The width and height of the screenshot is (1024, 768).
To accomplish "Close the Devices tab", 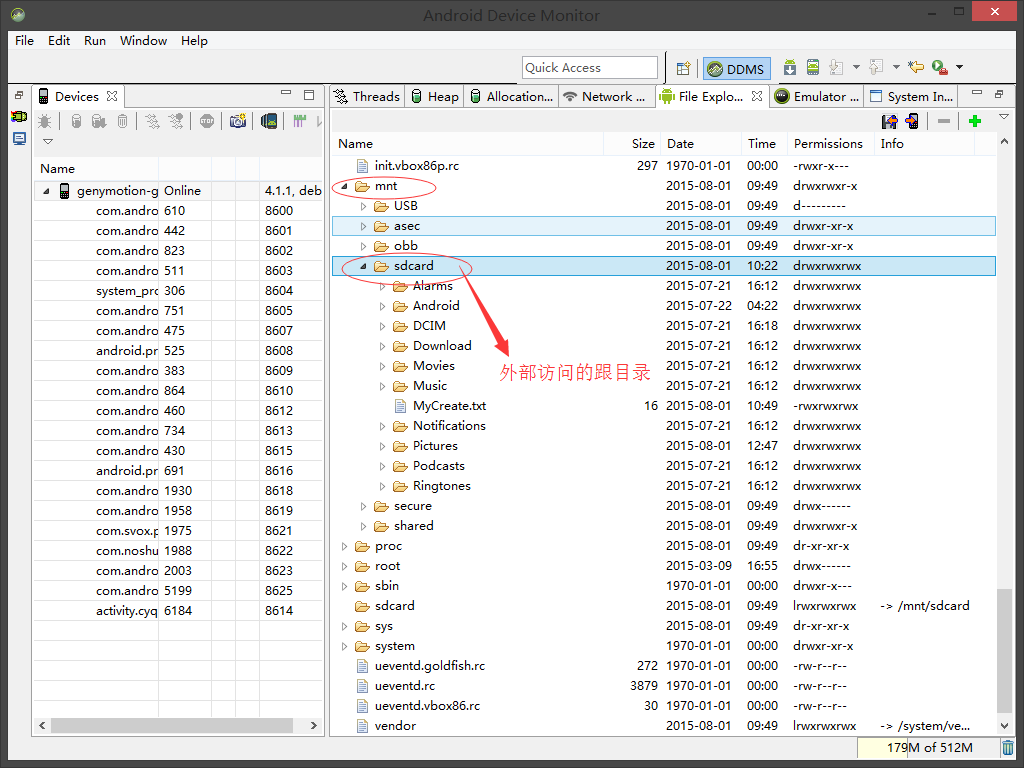I will (x=112, y=96).
